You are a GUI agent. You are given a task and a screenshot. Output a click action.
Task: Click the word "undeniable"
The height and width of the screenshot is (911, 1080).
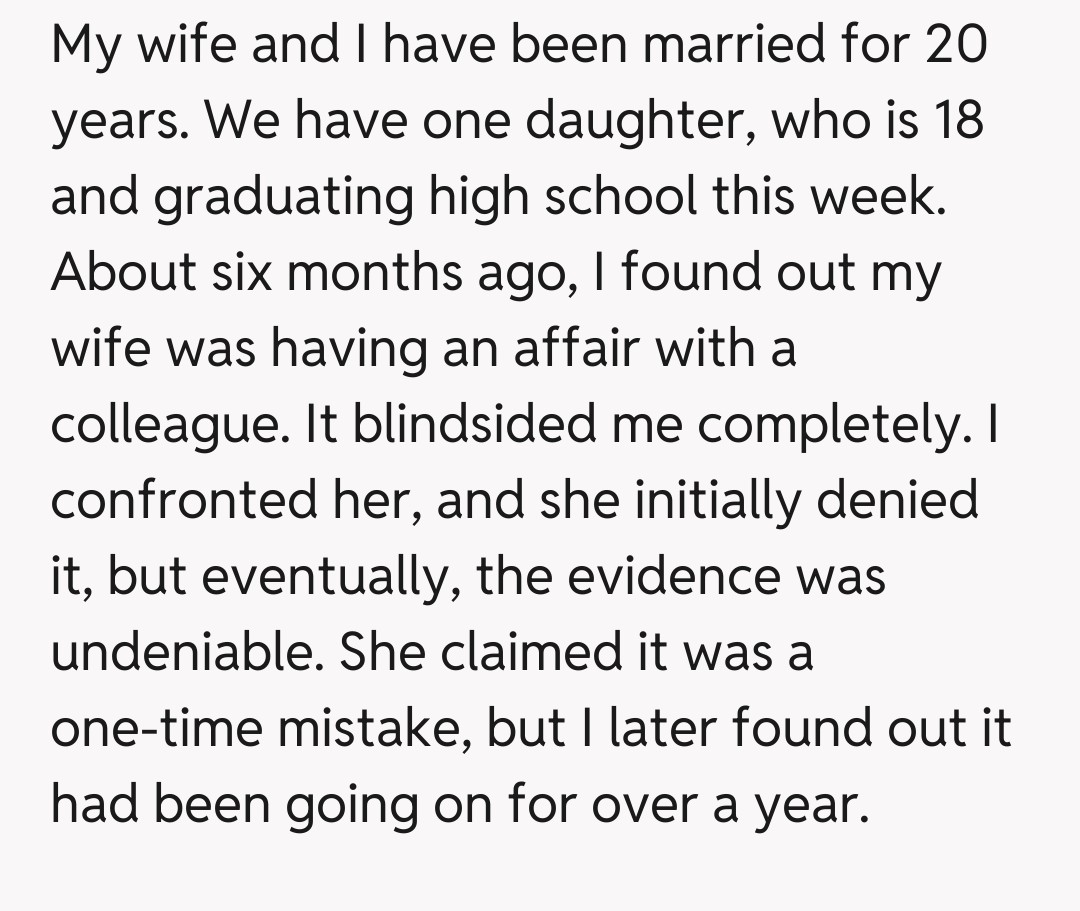[183, 652]
